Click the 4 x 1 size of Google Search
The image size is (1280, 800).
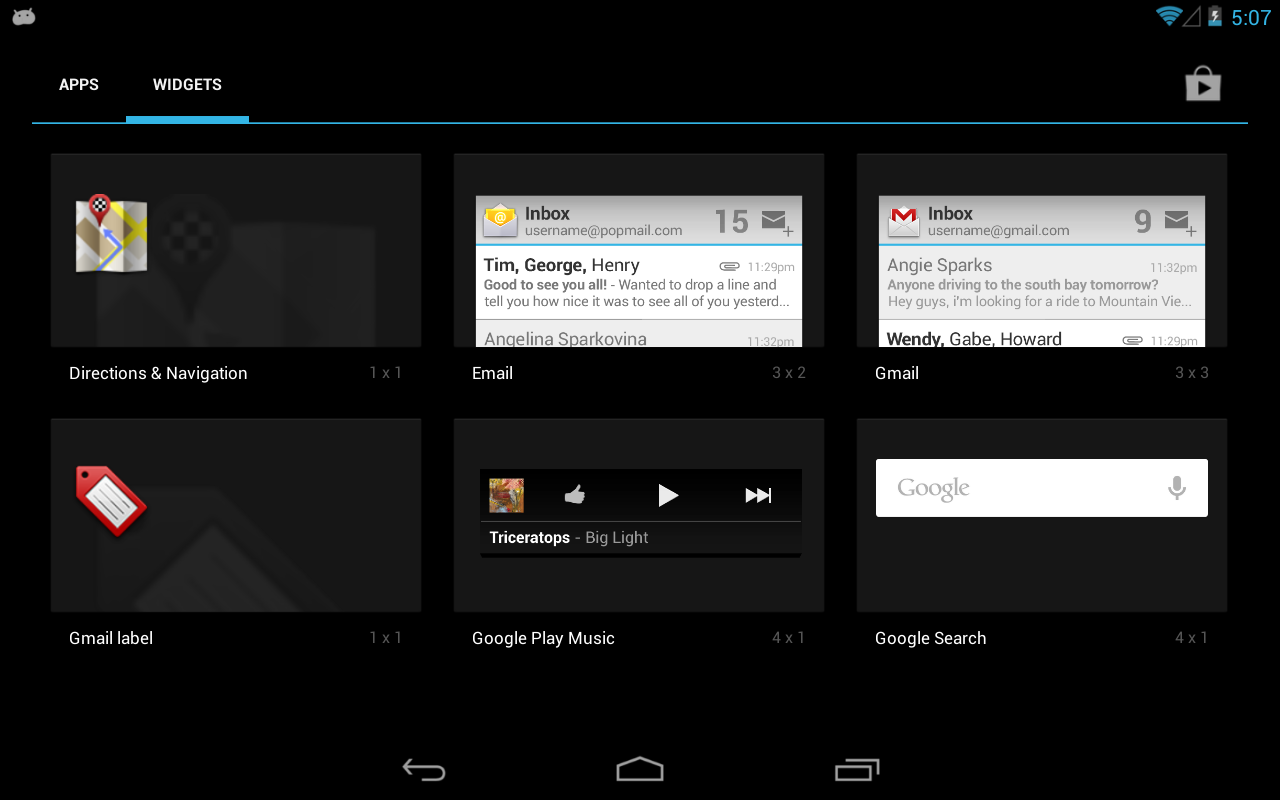pos(1192,638)
